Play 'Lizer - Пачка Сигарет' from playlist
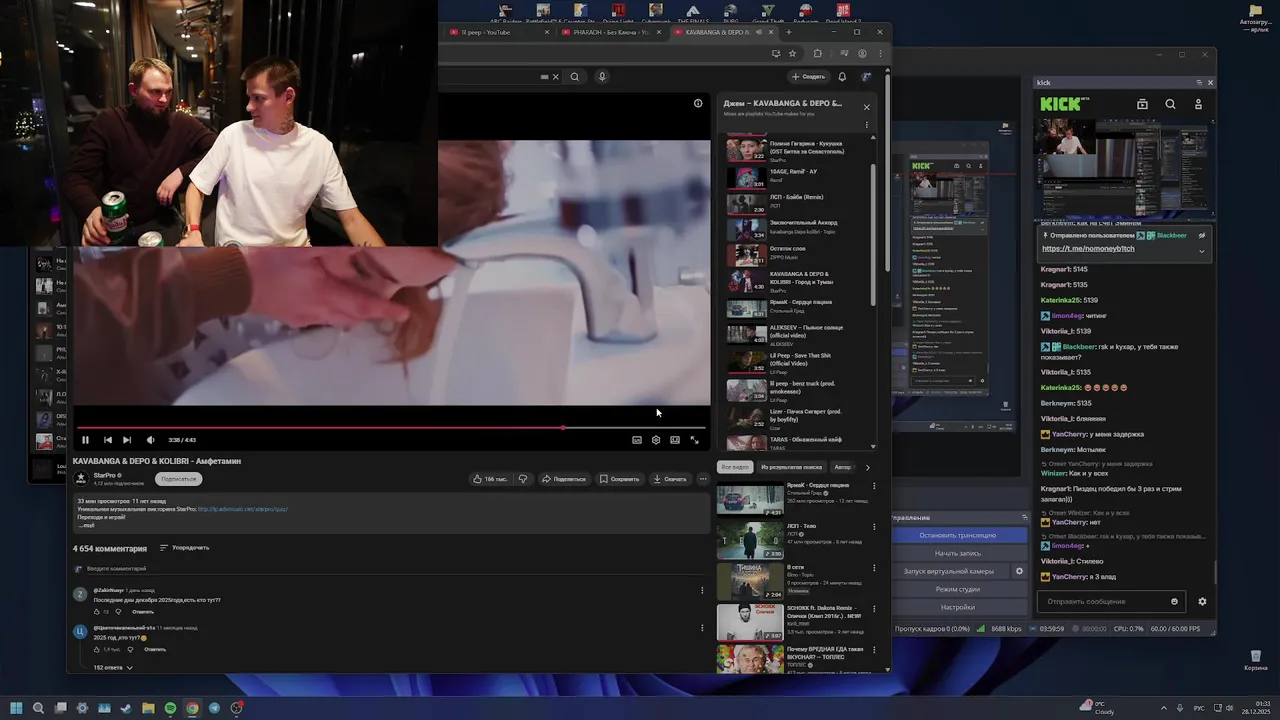1280x720 pixels. (x=796, y=417)
